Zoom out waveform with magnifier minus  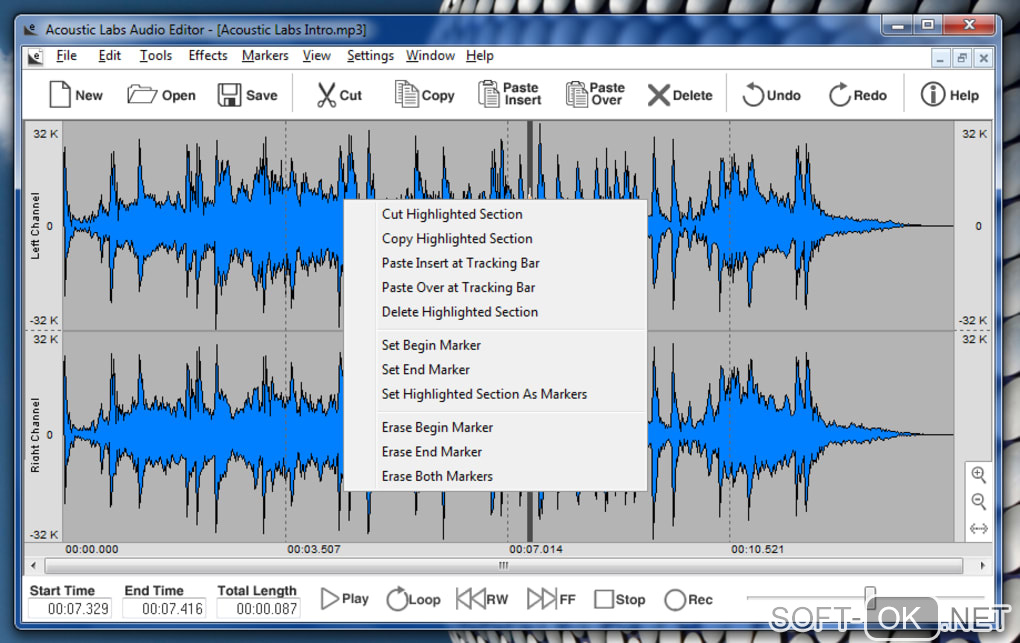pyautogui.click(x=978, y=501)
